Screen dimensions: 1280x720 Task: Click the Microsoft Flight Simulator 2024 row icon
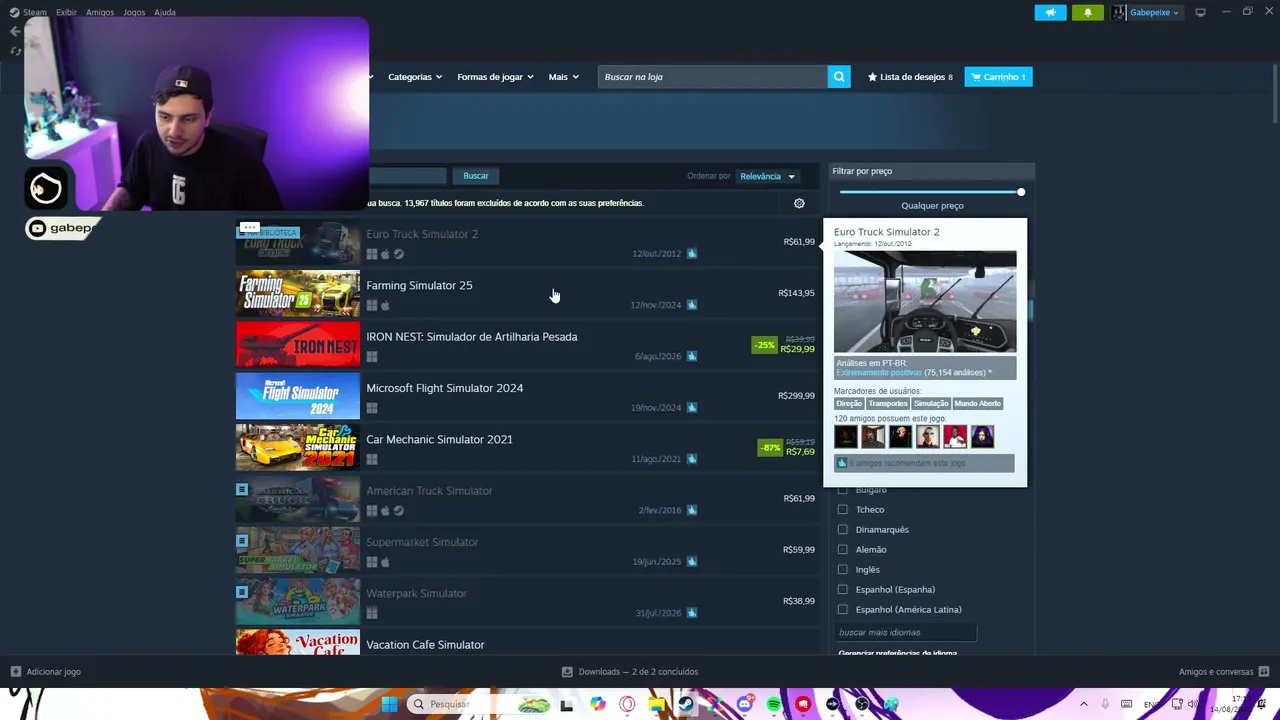[691, 407]
